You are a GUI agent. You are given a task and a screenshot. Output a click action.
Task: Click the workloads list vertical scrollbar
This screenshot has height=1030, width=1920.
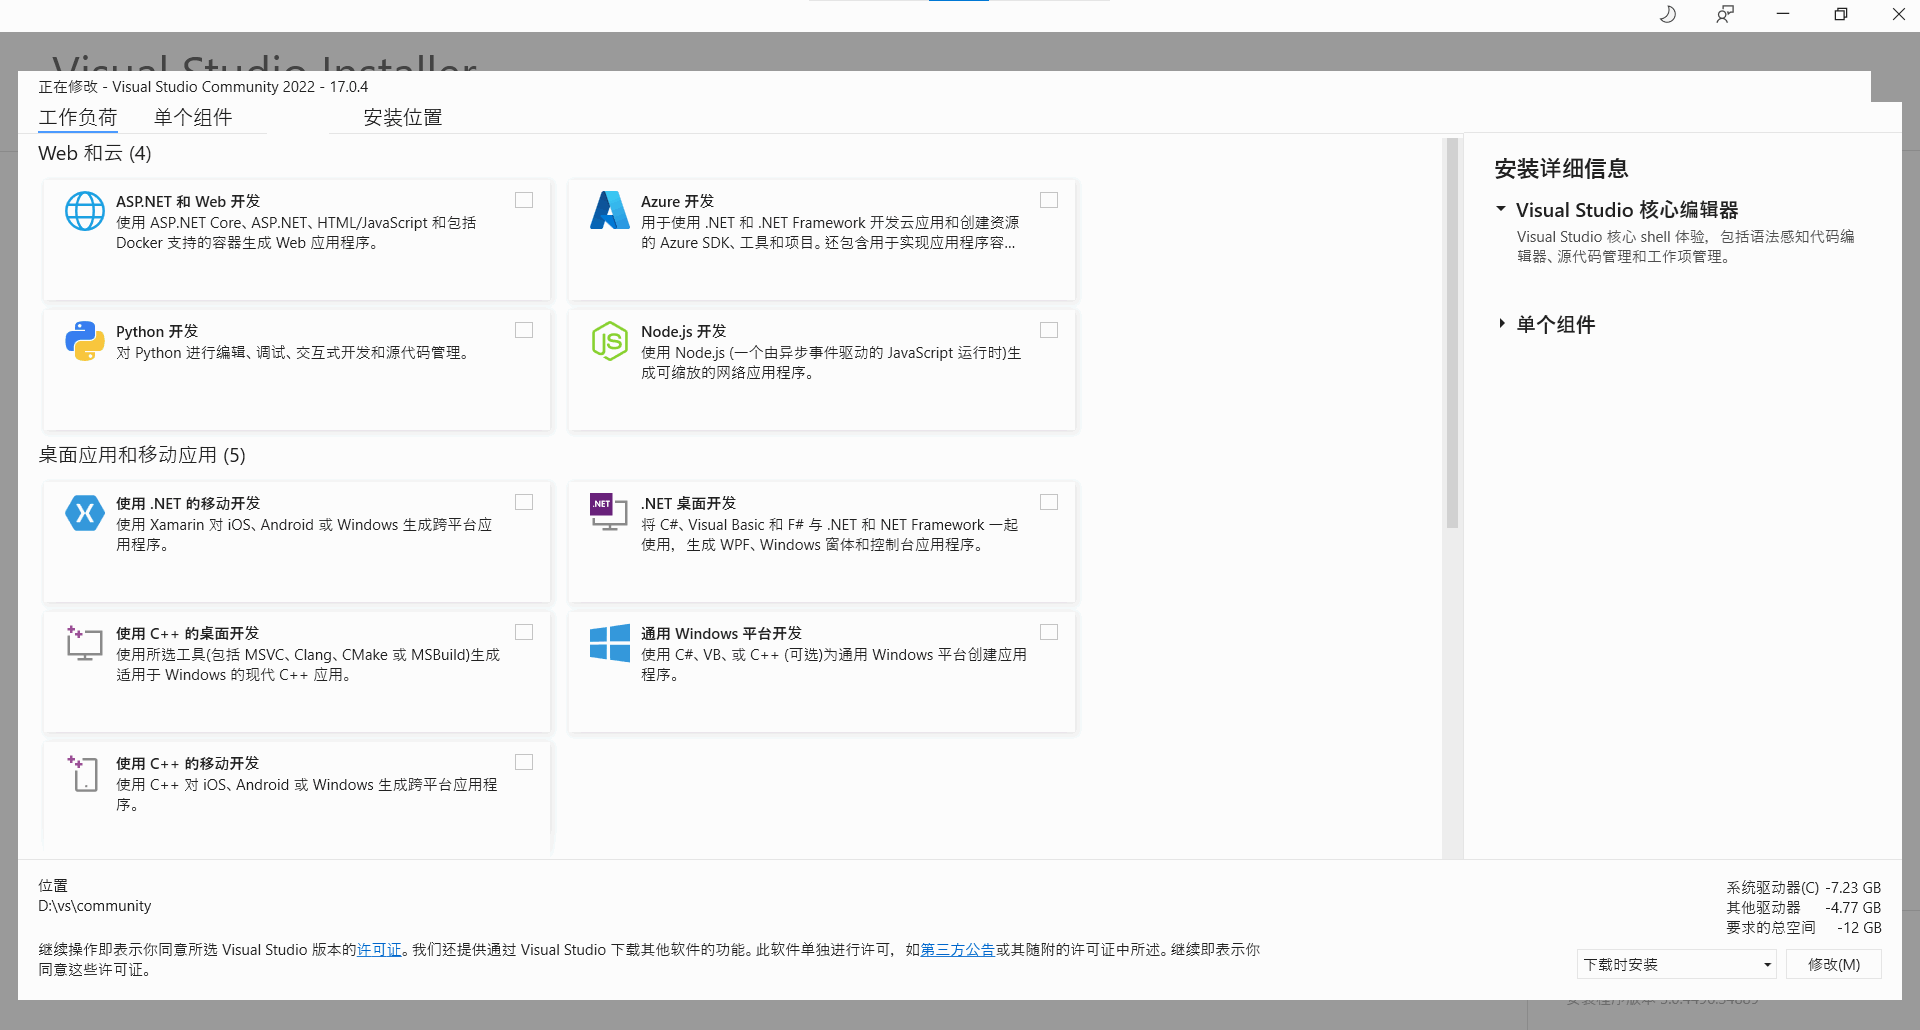[x=1452, y=333]
